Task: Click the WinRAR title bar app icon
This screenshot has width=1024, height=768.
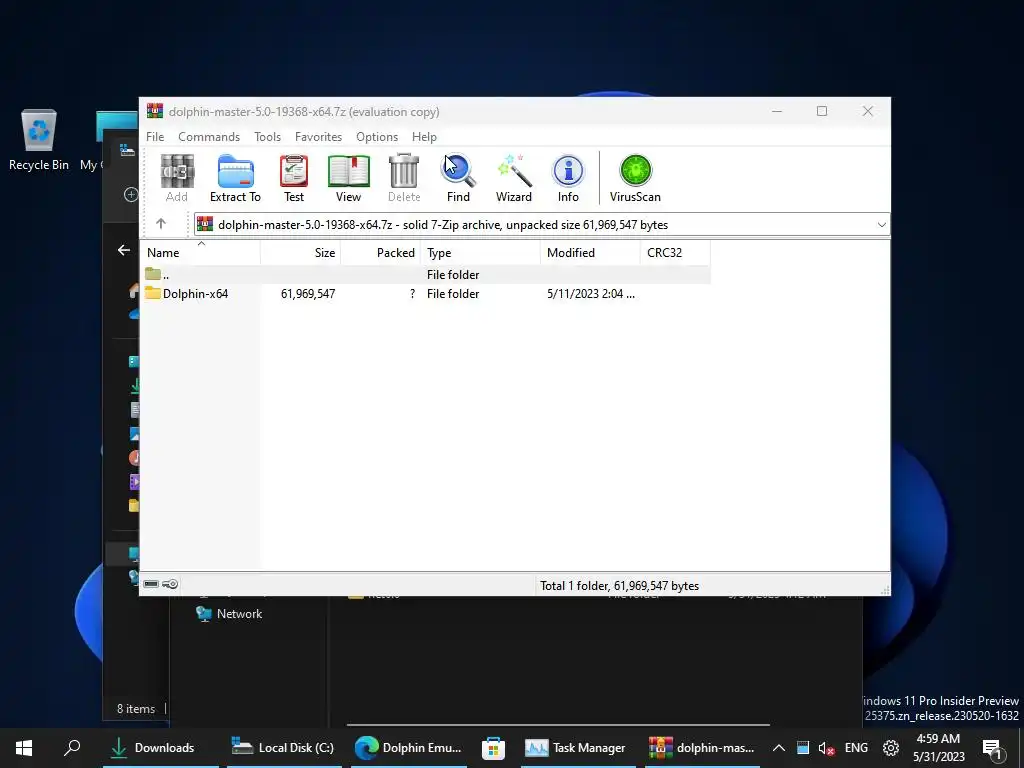Action: (x=155, y=111)
